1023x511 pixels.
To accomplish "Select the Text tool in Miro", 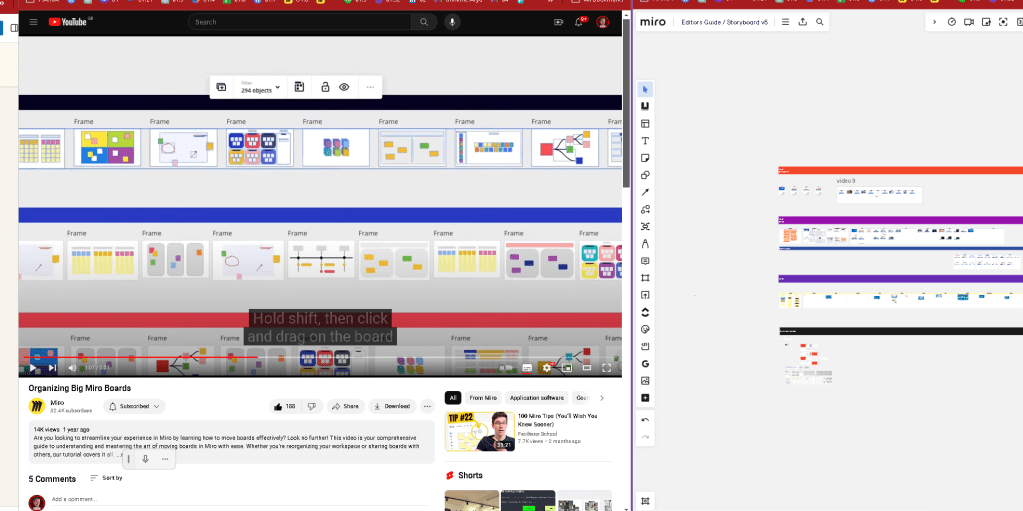I will pos(645,141).
